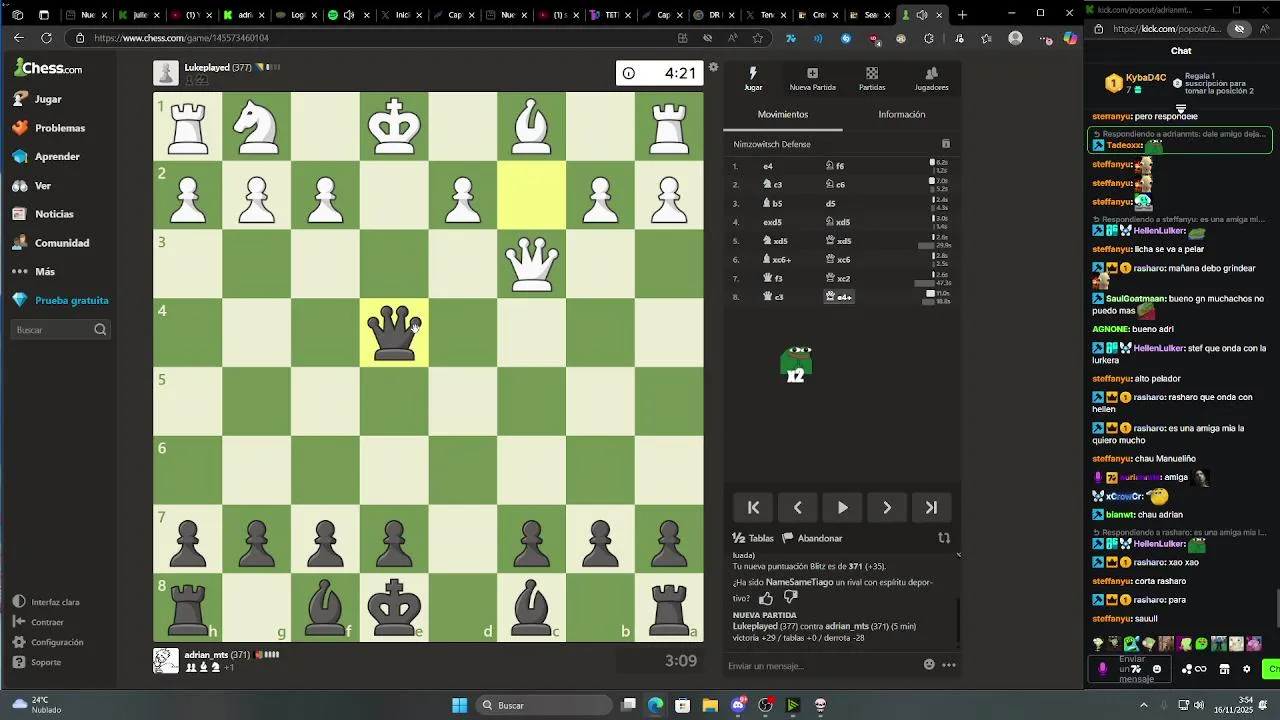The height and width of the screenshot is (720, 1280).
Task: Open File Explorer from the taskbar
Action: point(710,705)
